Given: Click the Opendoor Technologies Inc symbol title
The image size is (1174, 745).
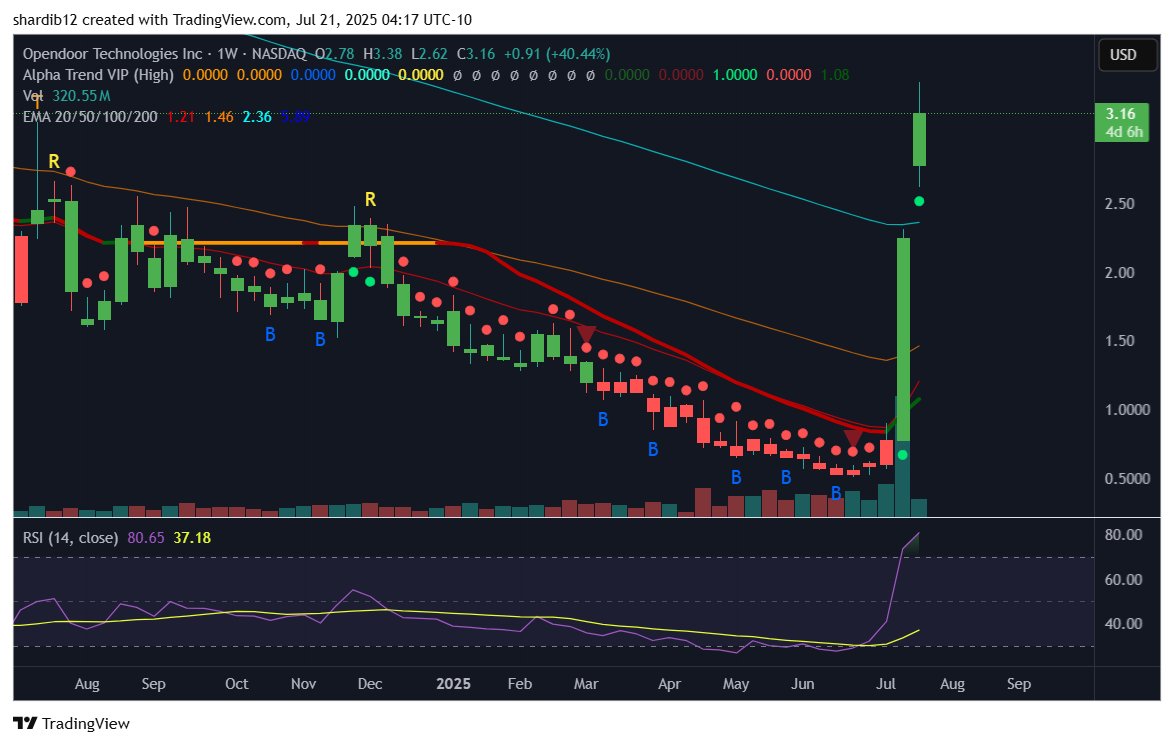Looking at the screenshot, I should 112,54.
